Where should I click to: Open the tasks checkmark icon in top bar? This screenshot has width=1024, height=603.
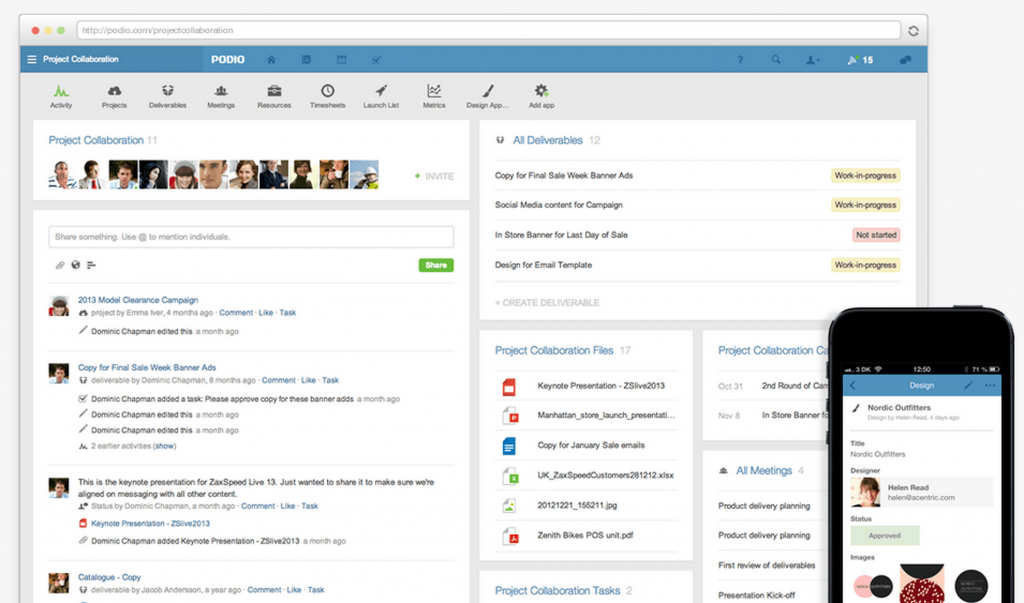pos(377,59)
